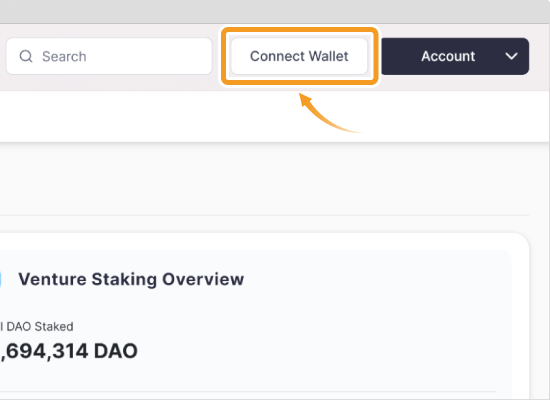Click the divider line under the DAO amount
This screenshot has height=400, width=550.
[x=248, y=392]
